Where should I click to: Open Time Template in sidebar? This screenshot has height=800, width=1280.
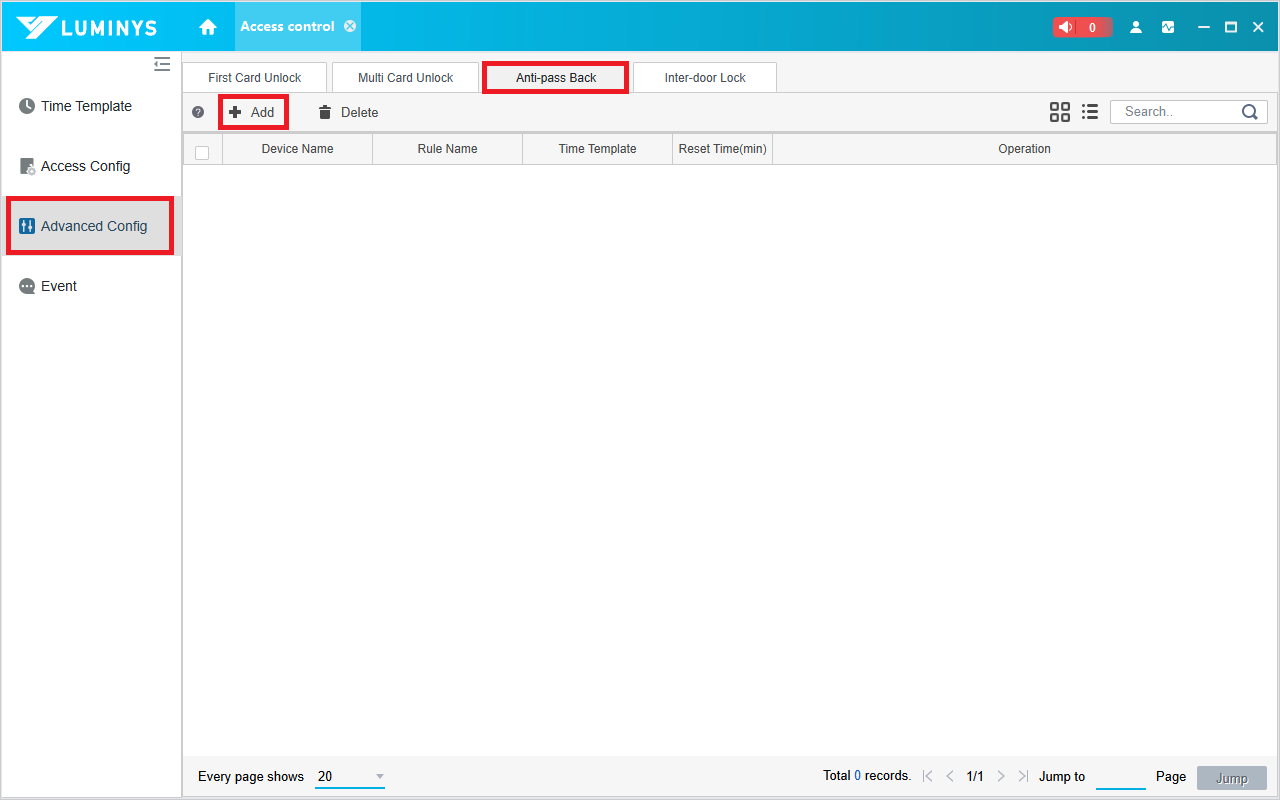[x=86, y=106]
